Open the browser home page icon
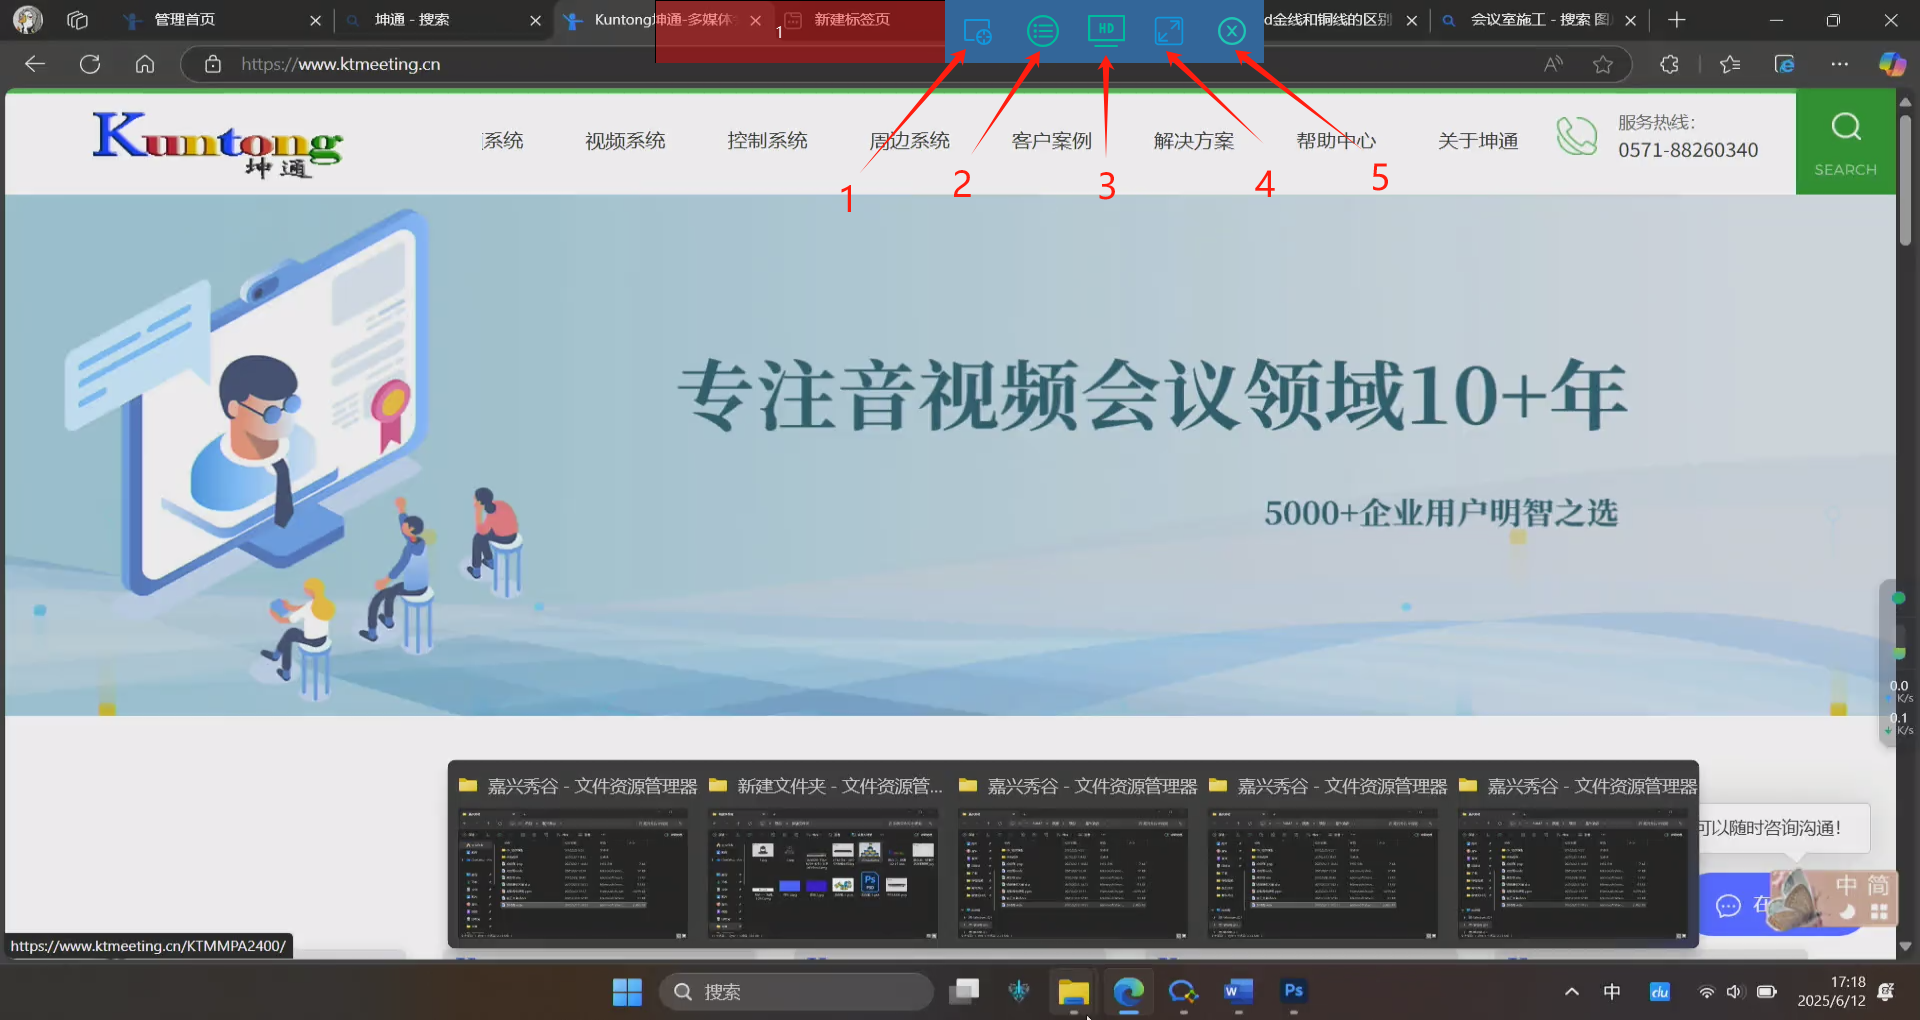Image resolution: width=1920 pixels, height=1020 pixels. pos(145,64)
